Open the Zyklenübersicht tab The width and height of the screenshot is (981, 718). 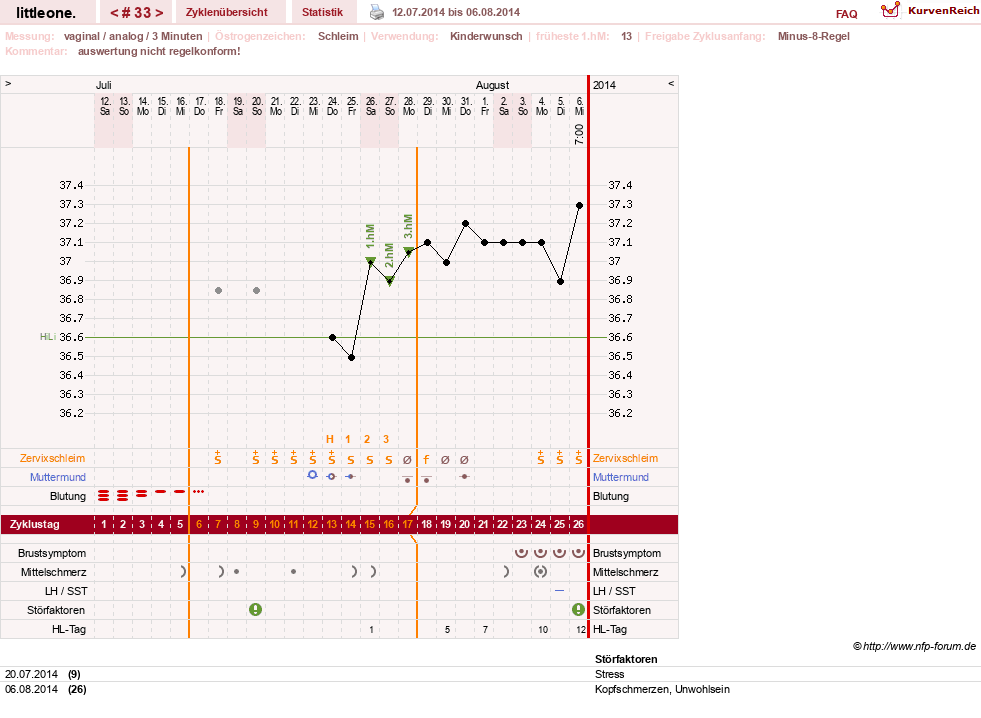pos(226,12)
